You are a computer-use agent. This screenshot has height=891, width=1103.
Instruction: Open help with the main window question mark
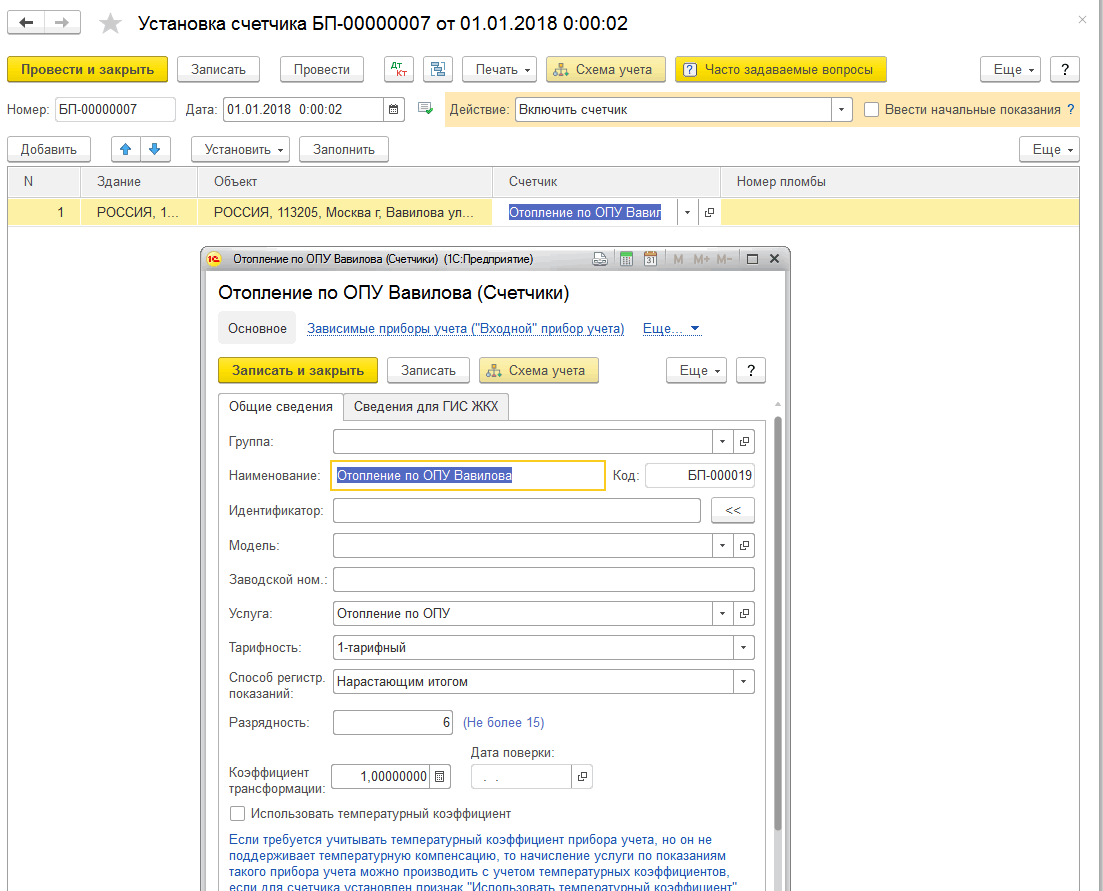(1064, 70)
